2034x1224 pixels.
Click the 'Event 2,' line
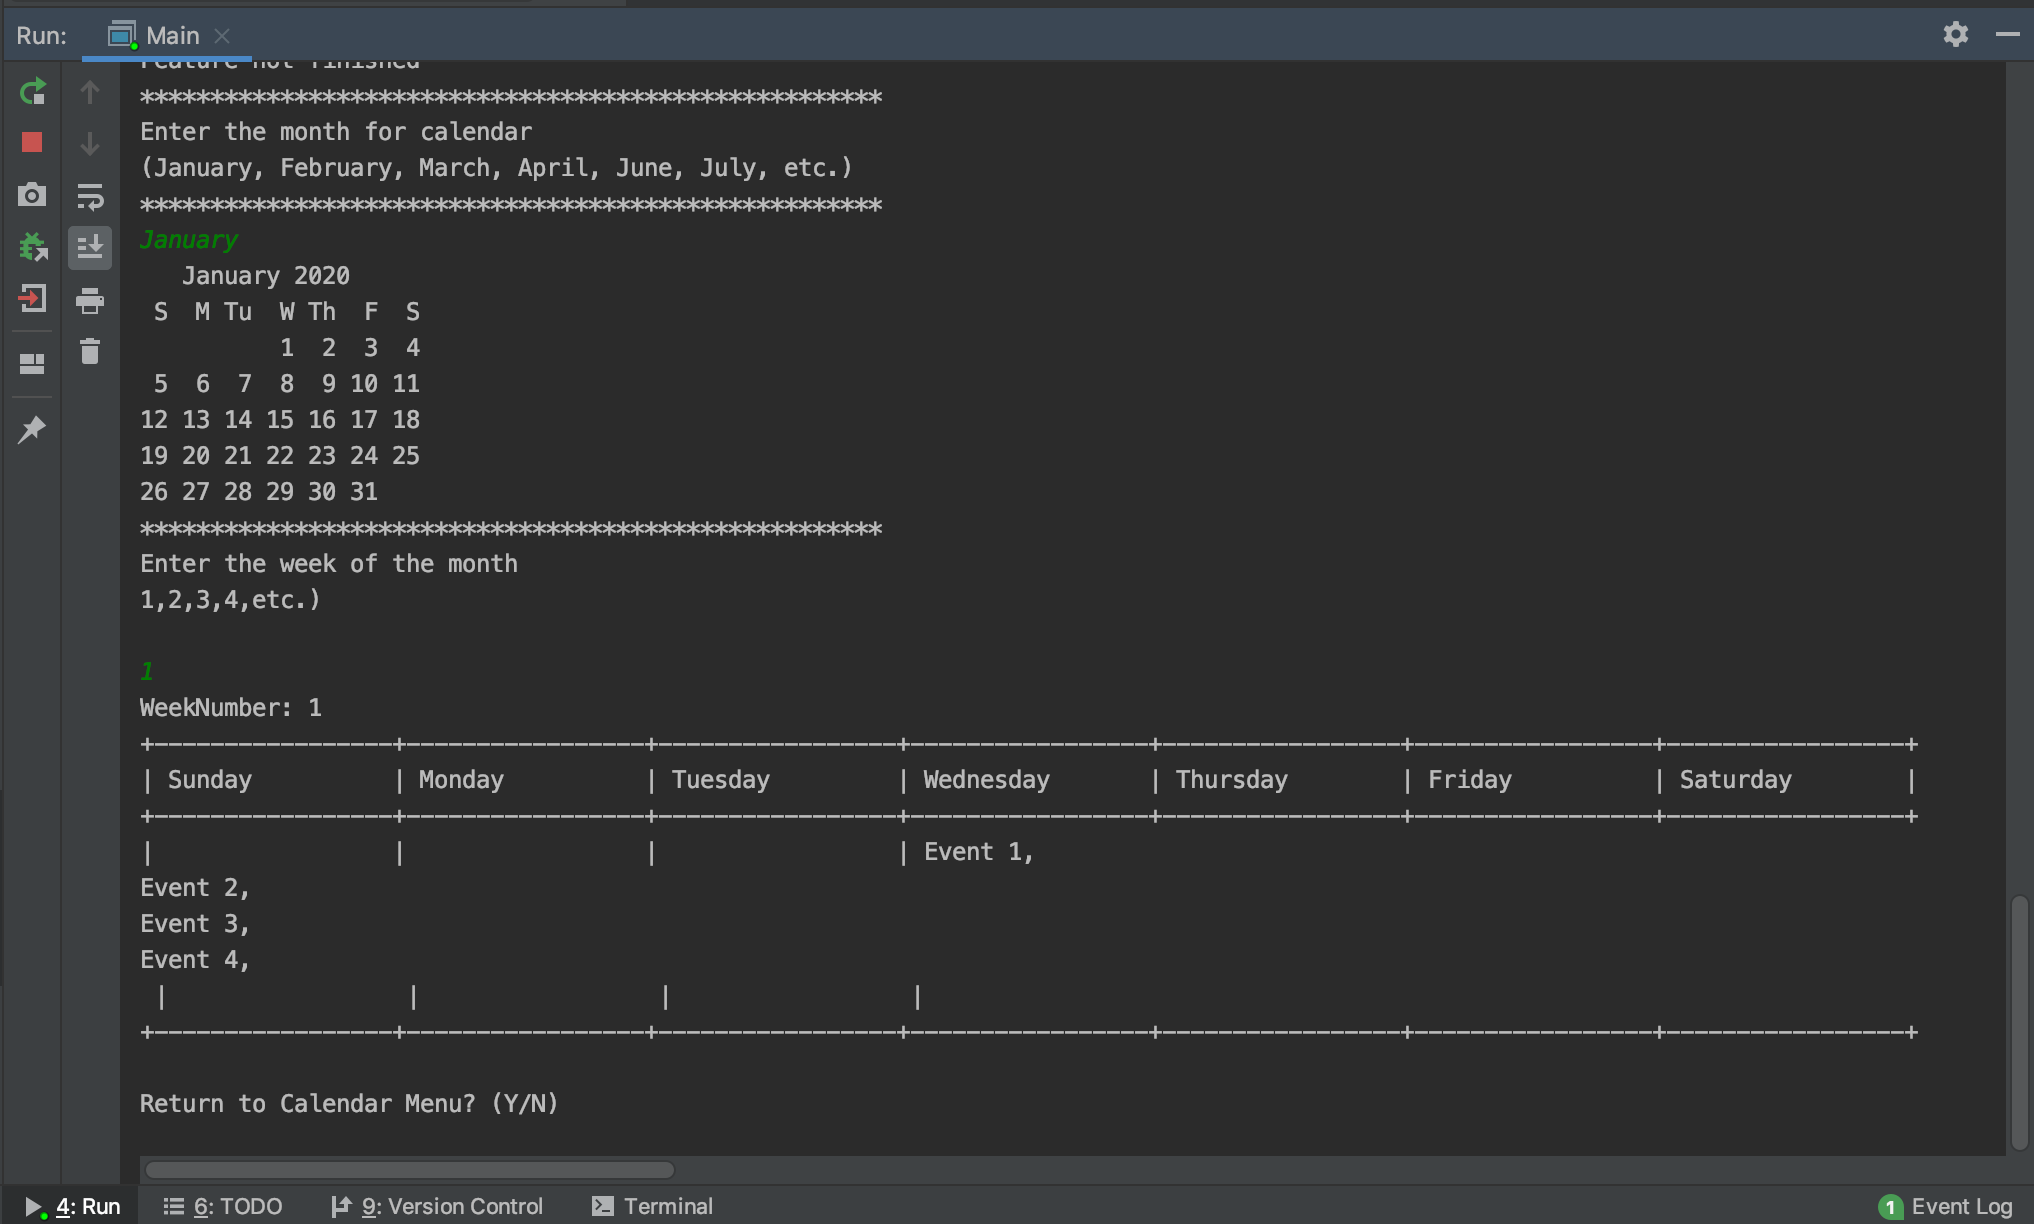[x=195, y=888]
